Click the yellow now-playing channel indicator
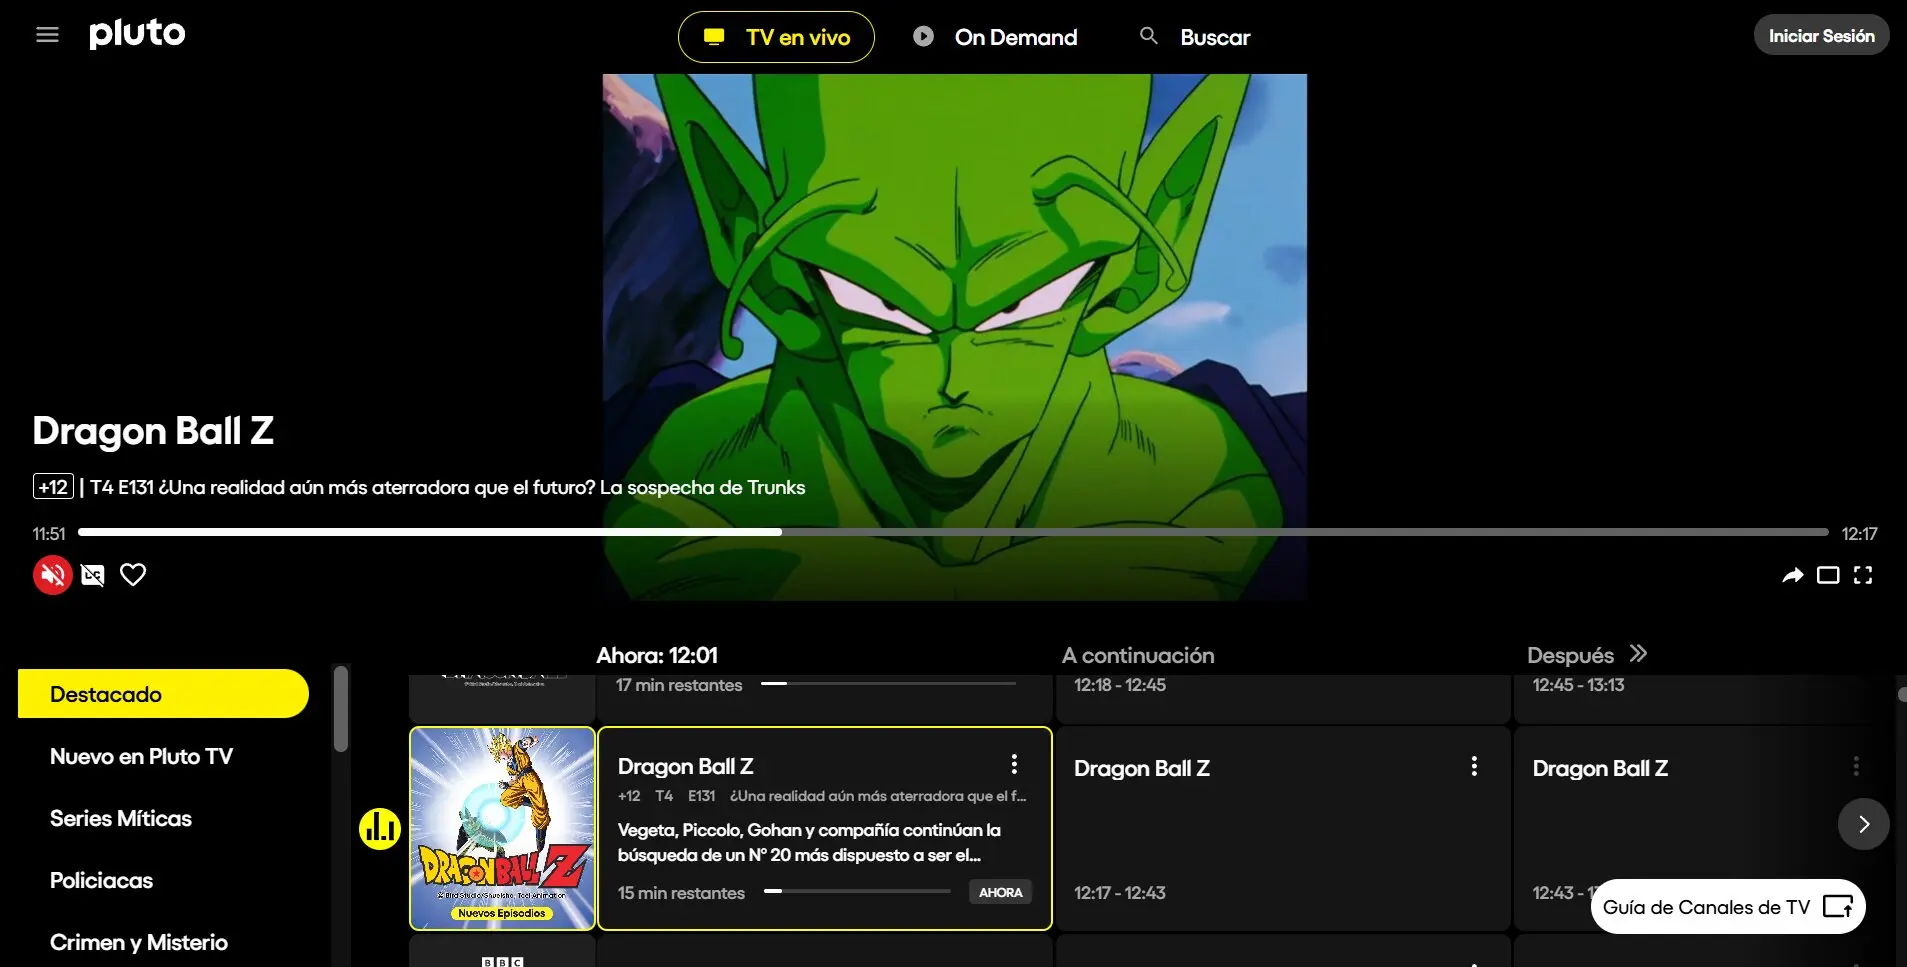The image size is (1907, 967). tap(380, 828)
